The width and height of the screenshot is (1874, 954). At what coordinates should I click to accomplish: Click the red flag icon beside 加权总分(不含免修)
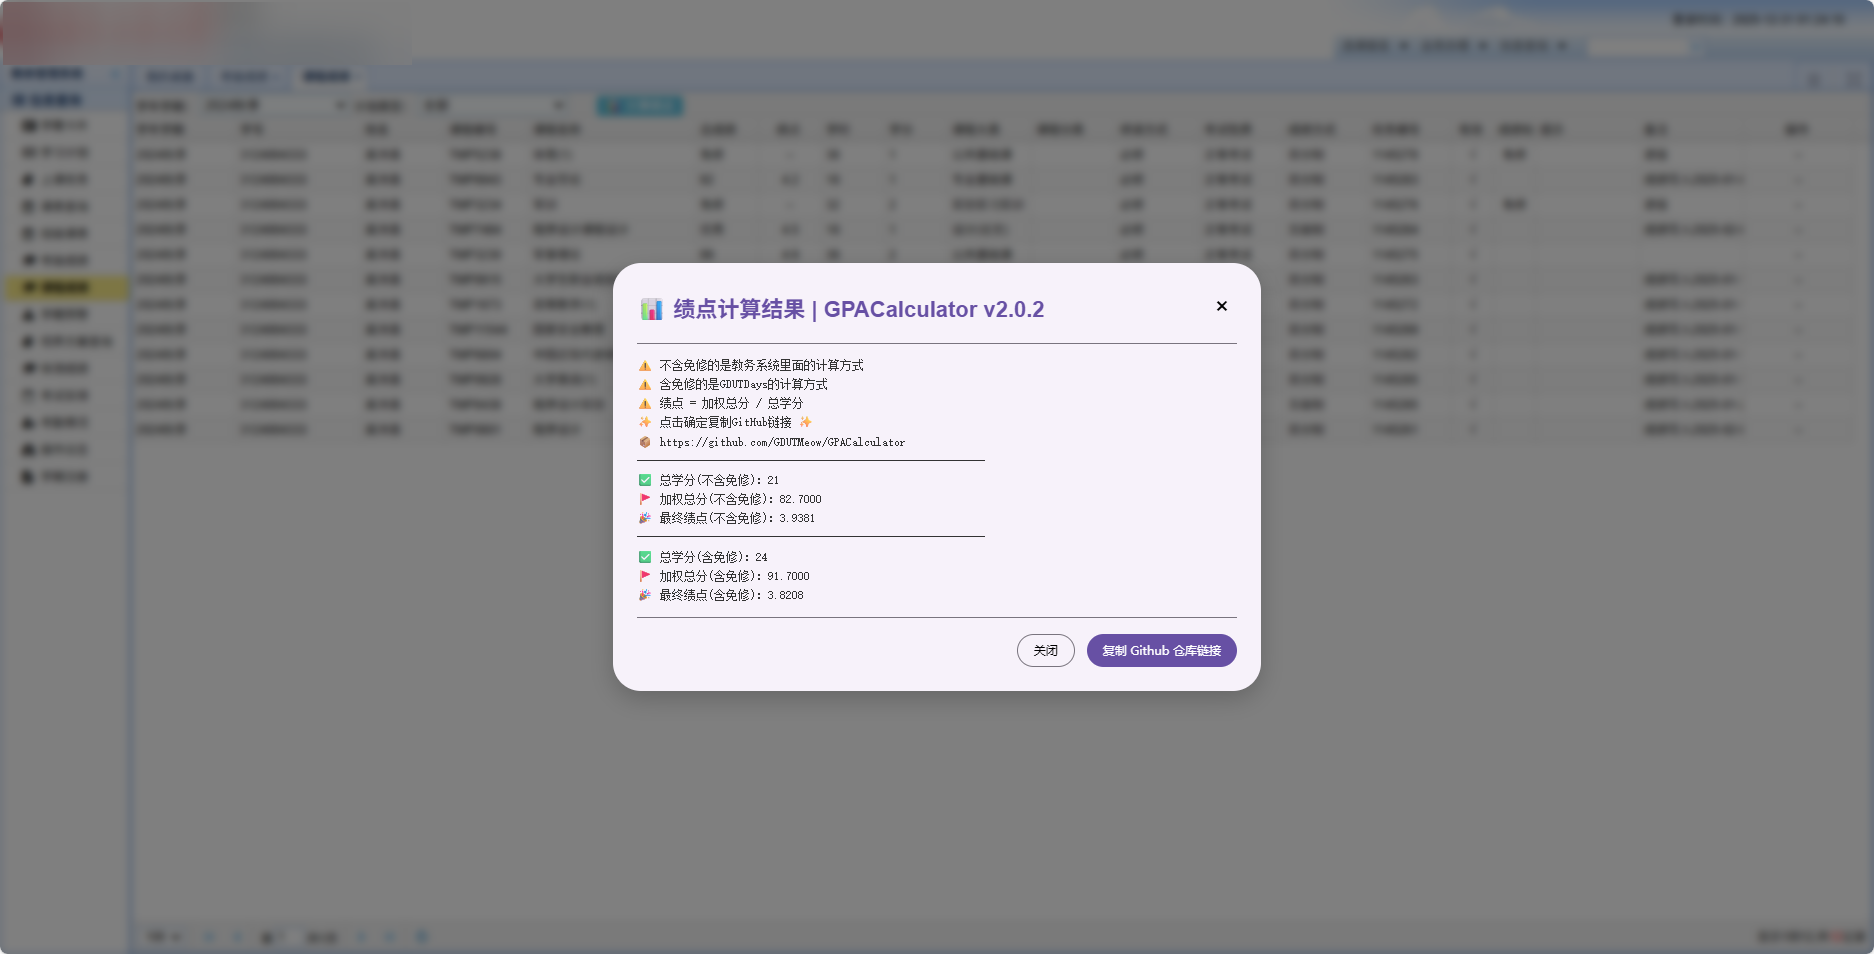(645, 498)
